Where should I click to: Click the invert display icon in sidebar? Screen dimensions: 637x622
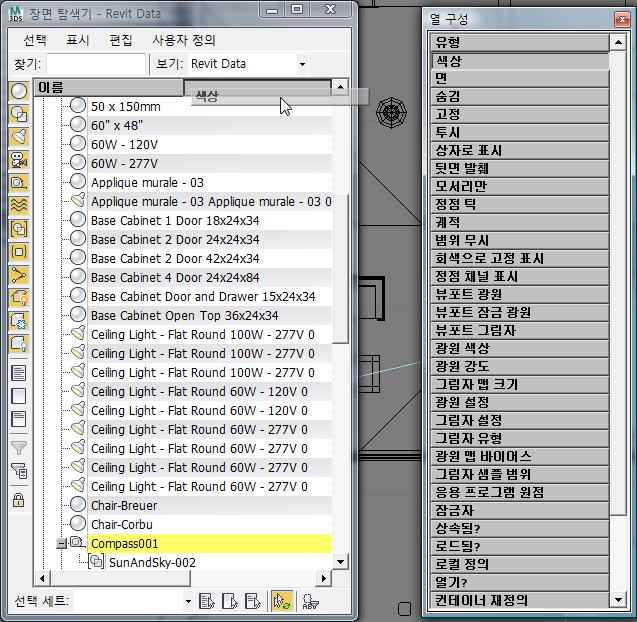coord(19,419)
